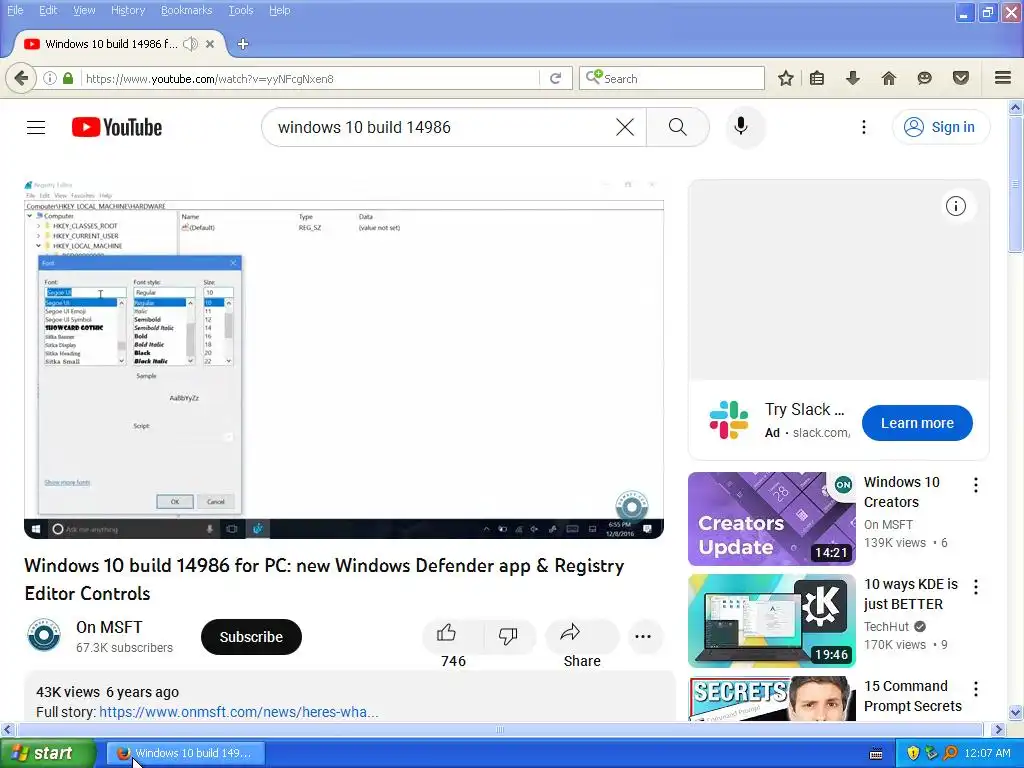
Task: Open options menu for 10 ways KDE video
Action: (x=976, y=586)
